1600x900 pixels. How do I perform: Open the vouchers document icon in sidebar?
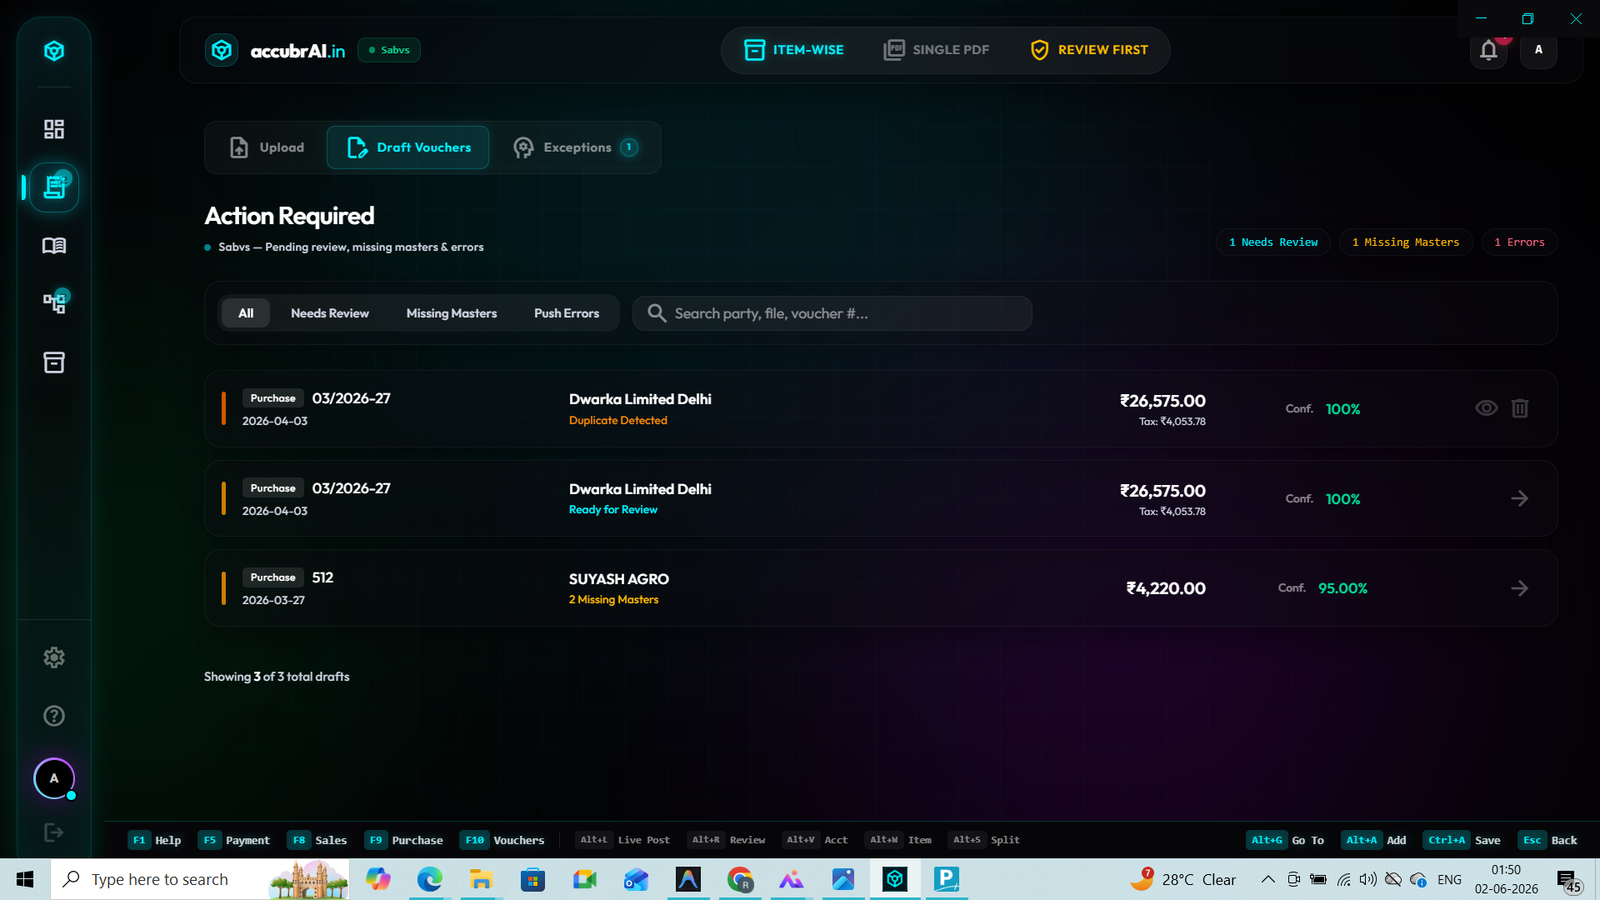click(x=54, y=187)
